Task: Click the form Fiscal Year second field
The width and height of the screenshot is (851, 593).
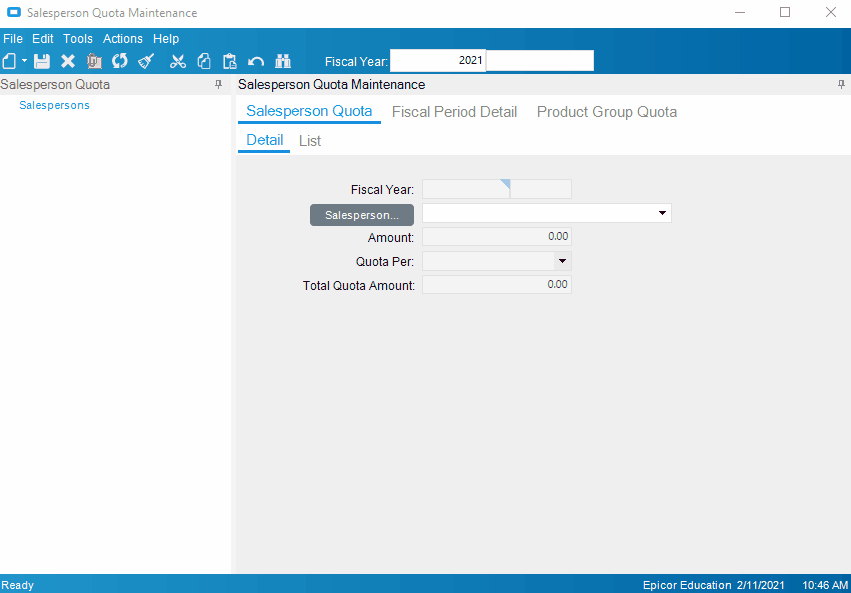Action: (541, 189)
